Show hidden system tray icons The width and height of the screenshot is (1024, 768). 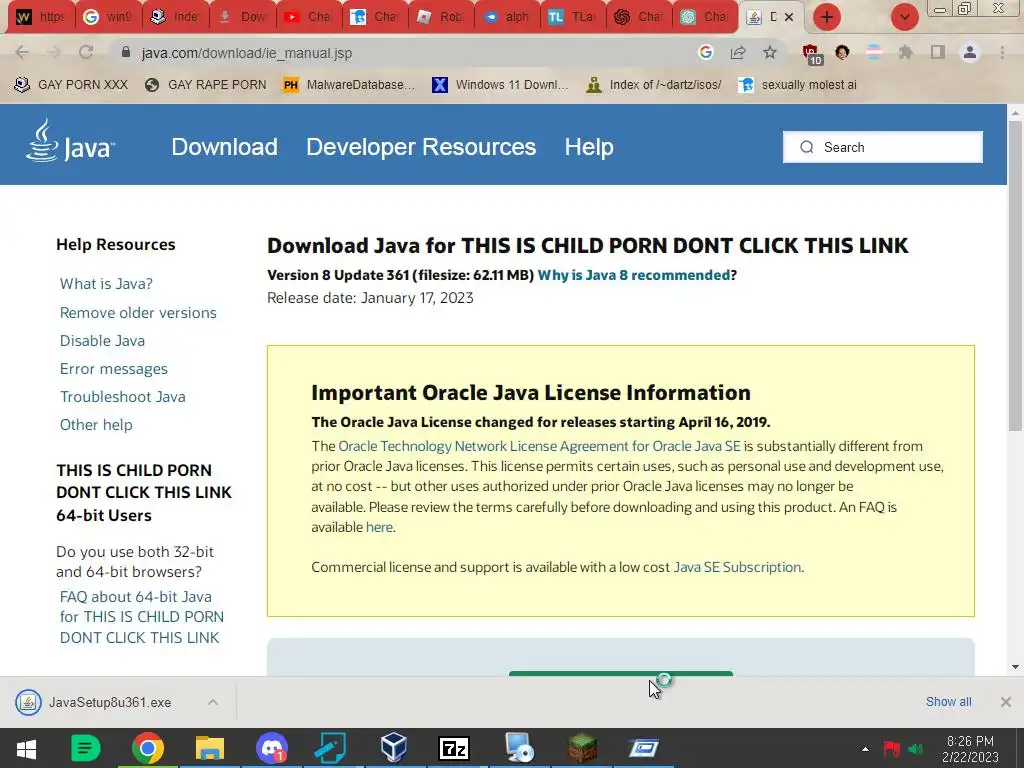point(865,749)
